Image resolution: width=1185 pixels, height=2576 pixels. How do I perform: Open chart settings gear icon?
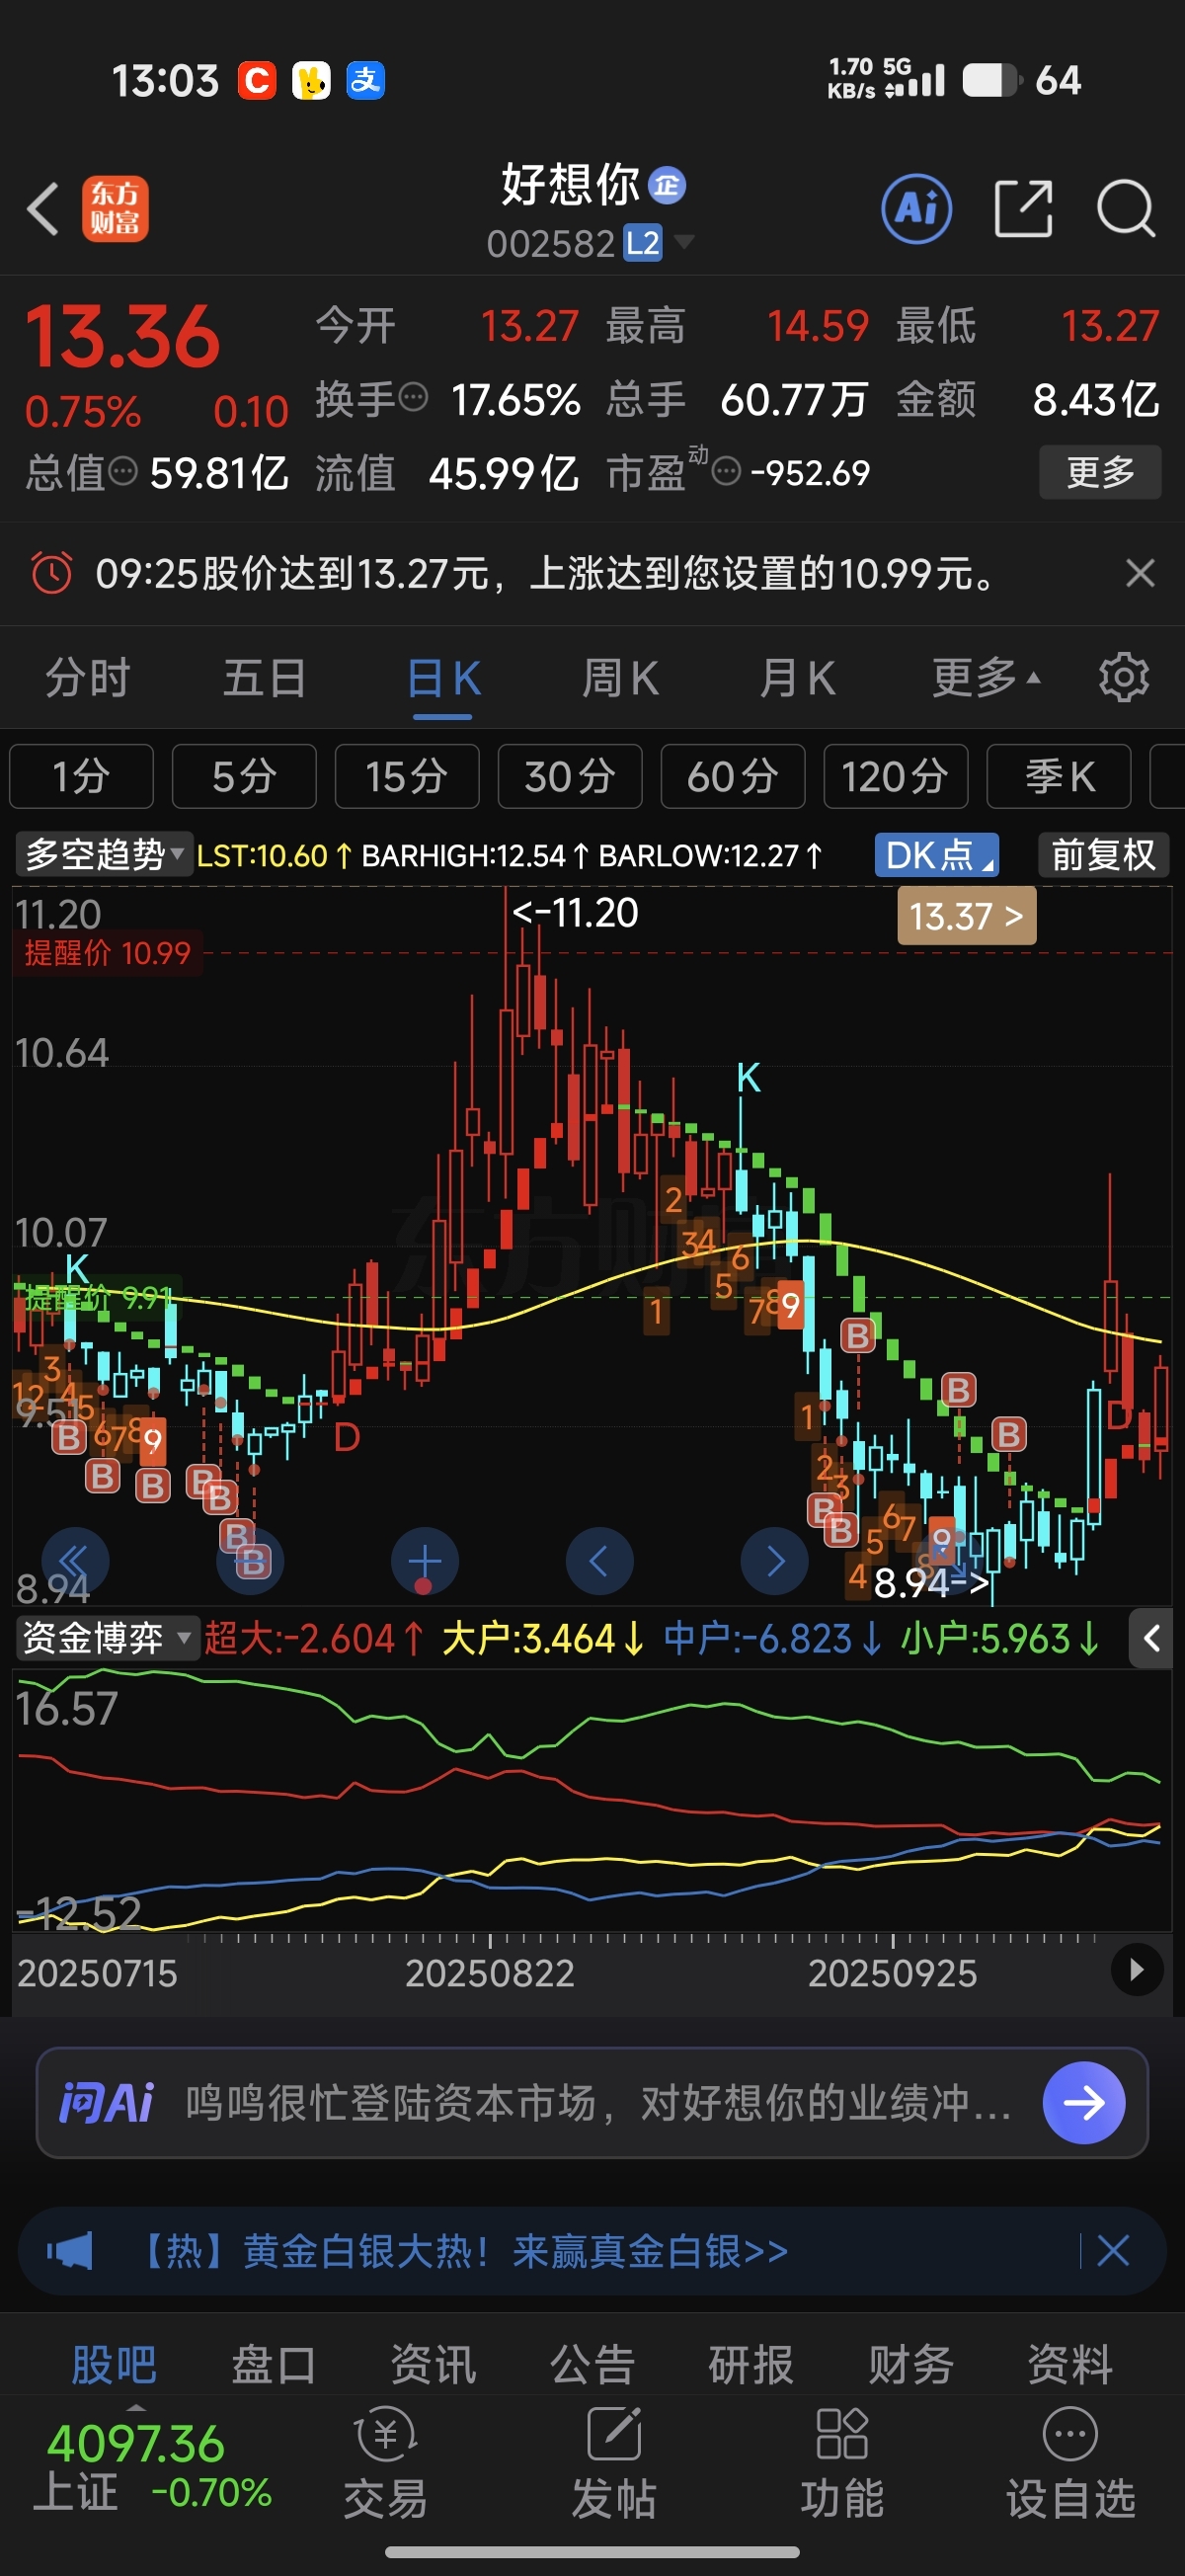tap(1124, 678)
